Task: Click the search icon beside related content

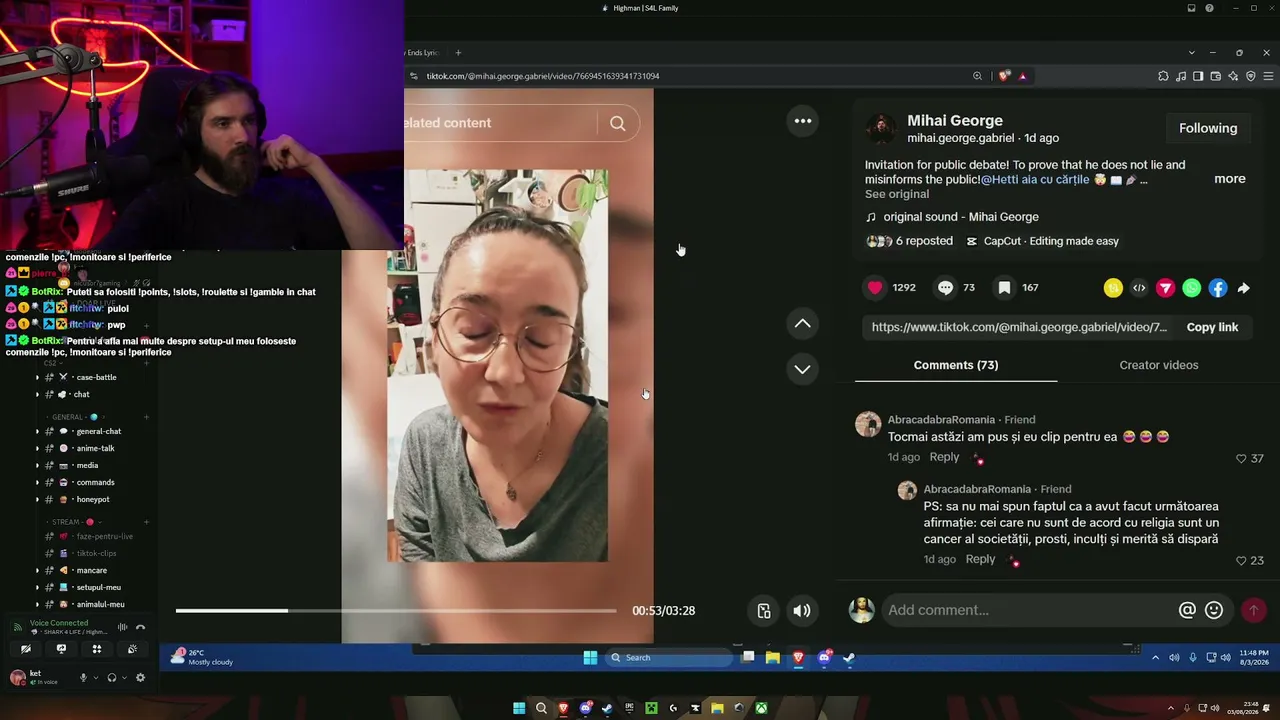Action: [618, 123]
